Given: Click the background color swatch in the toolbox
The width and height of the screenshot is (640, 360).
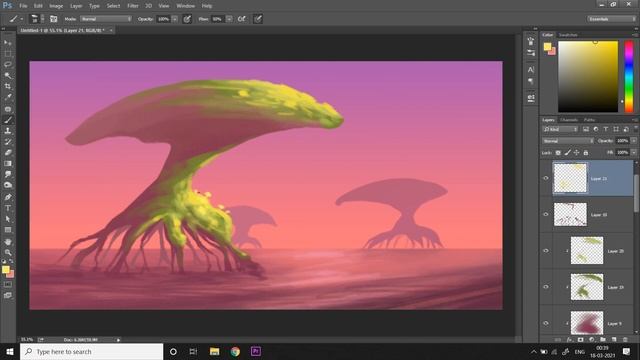Looking at the screenshot, I should click(10, 274).
